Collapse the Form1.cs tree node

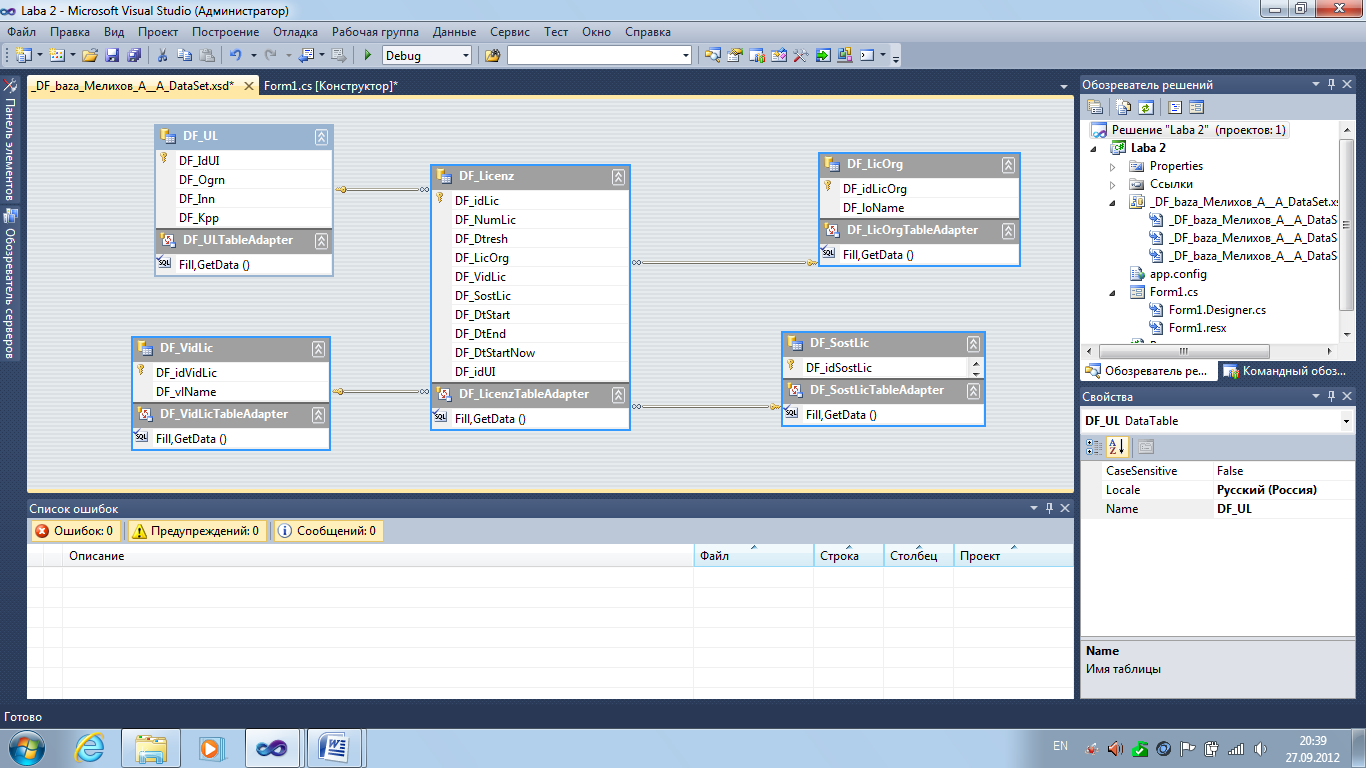click(1112, 292)
